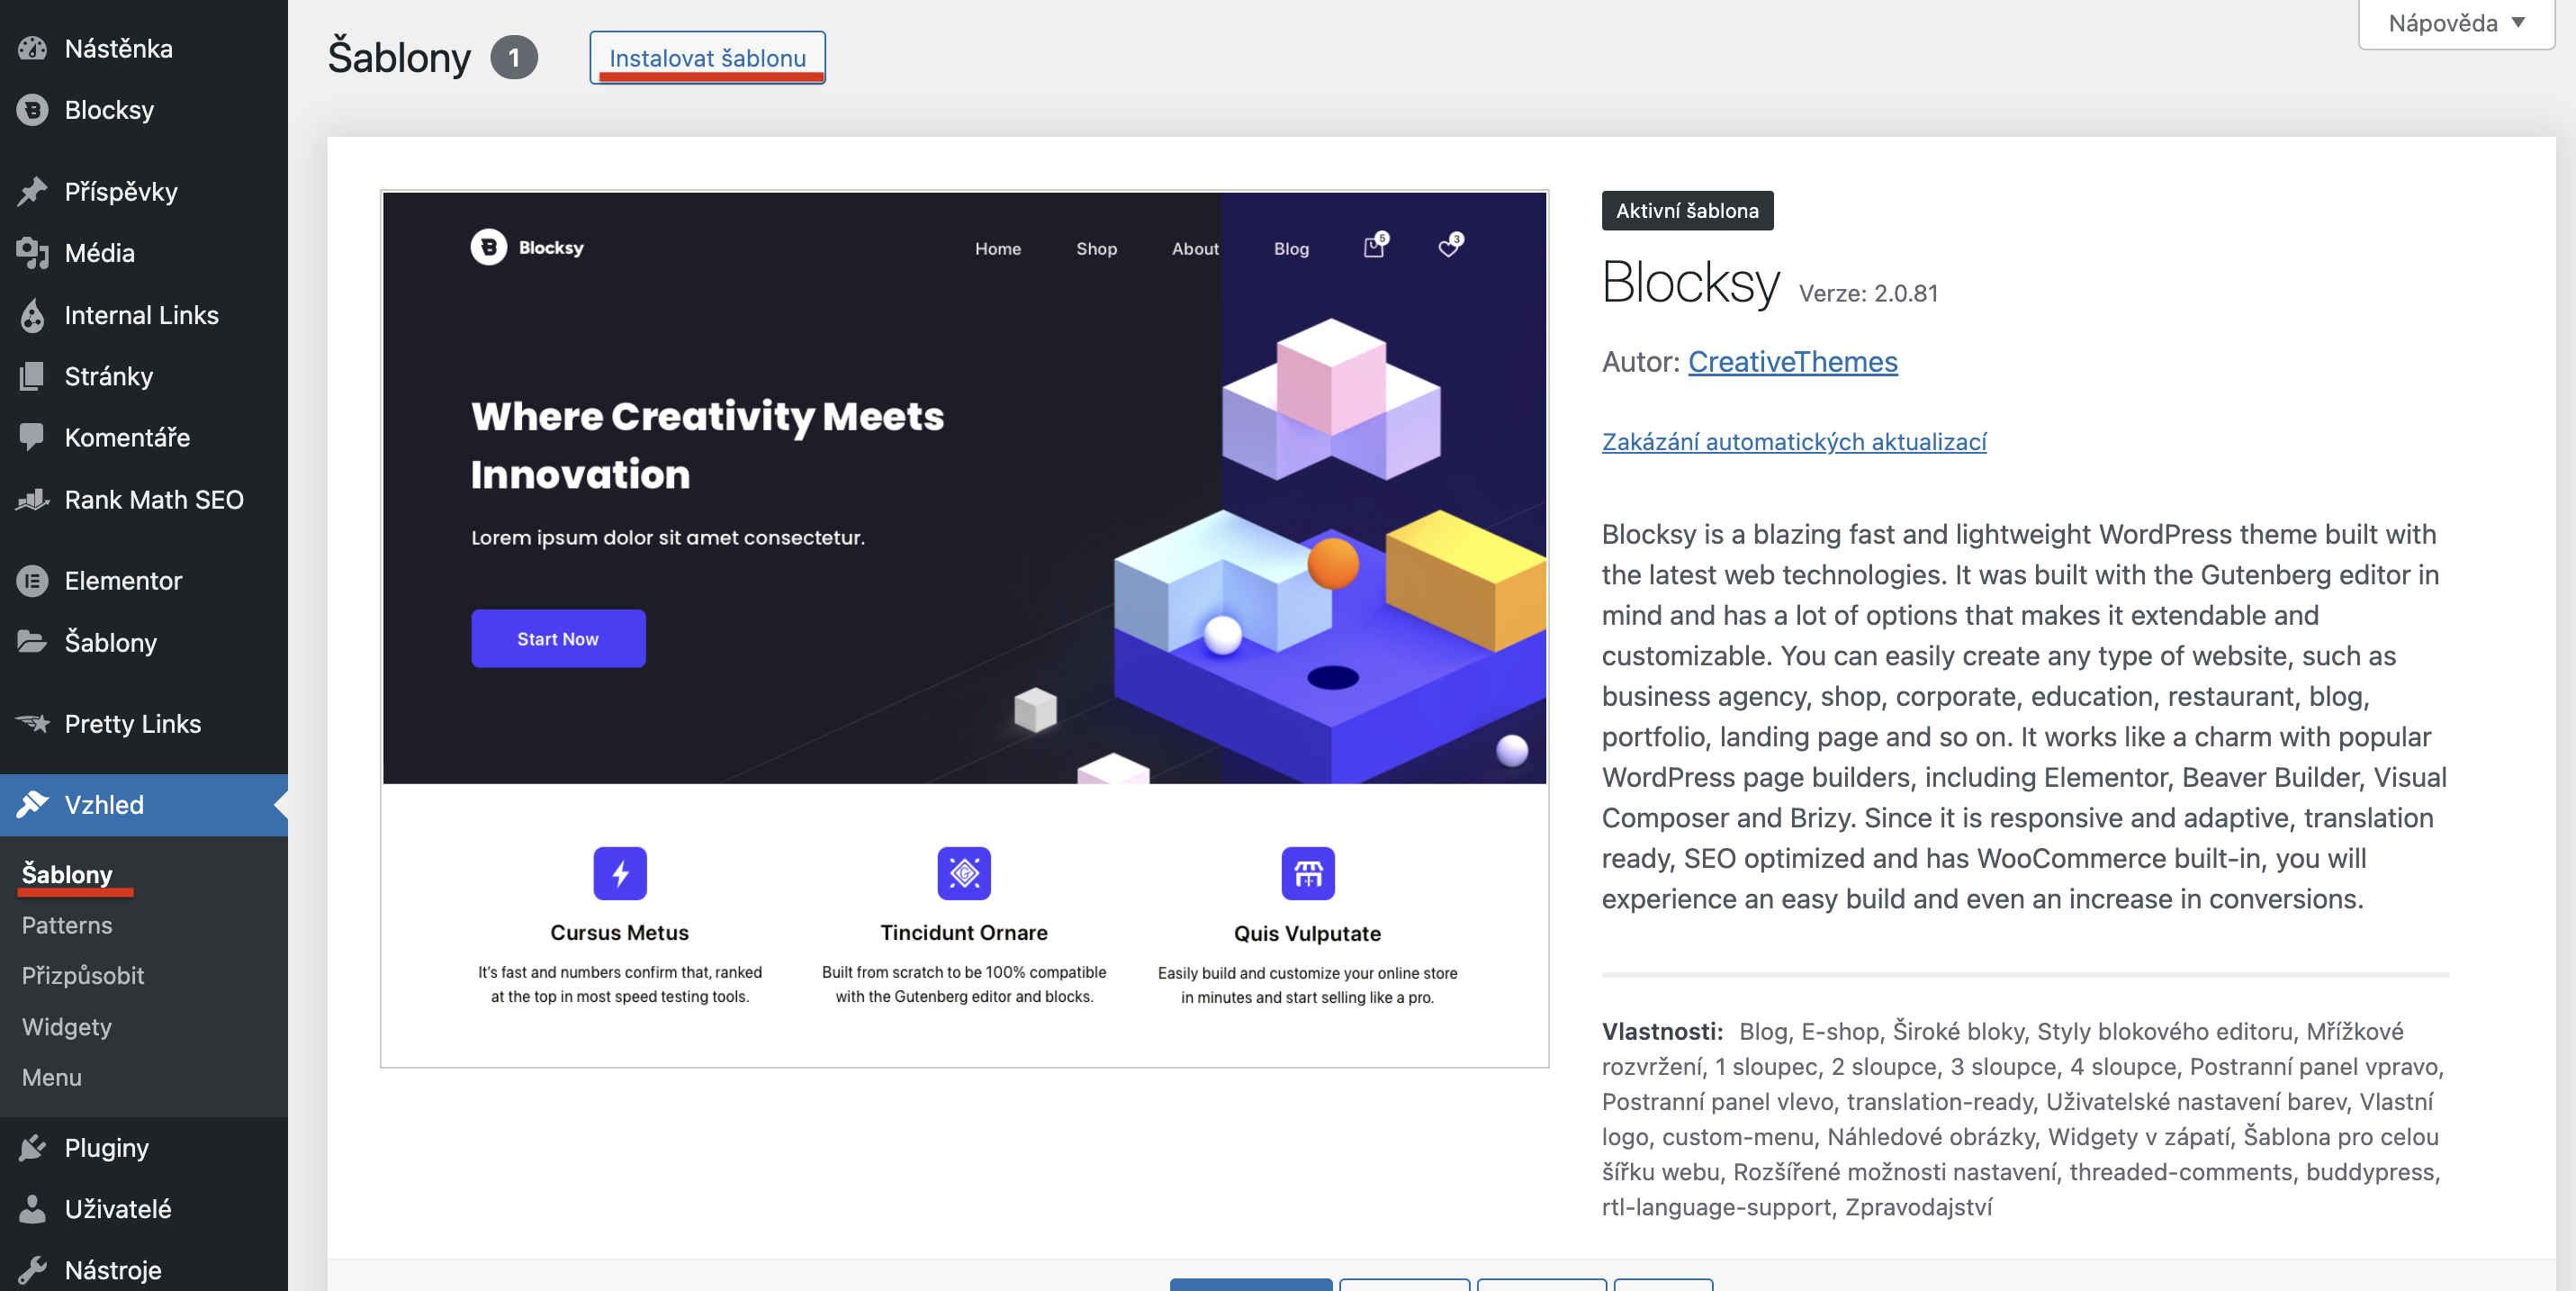Viewport: 2576px width, 1291px height.
Task: Open the Přizpůsobit submenu item
Action: (x=83, y=975)
